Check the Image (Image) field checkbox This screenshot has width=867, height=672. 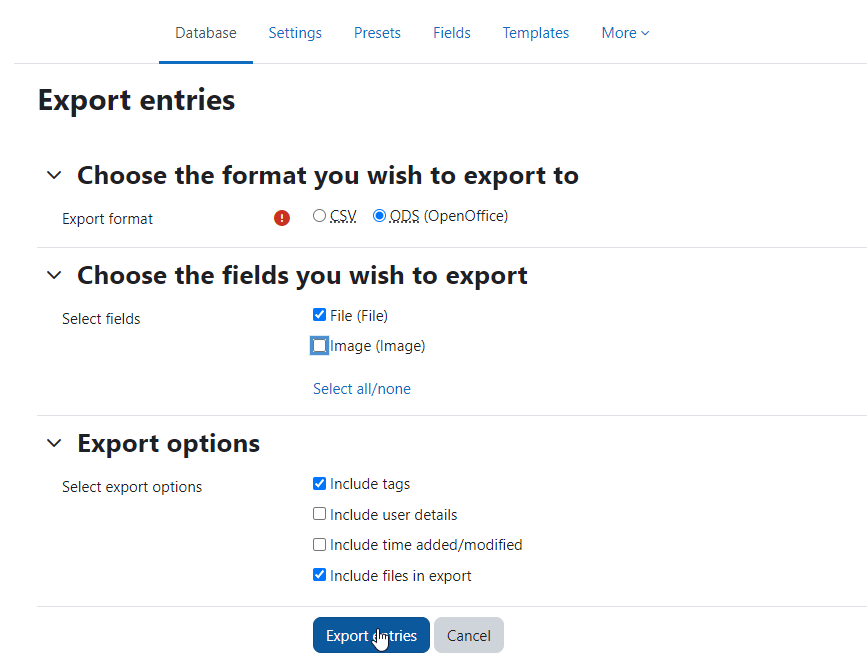click(x=319, y=345)
